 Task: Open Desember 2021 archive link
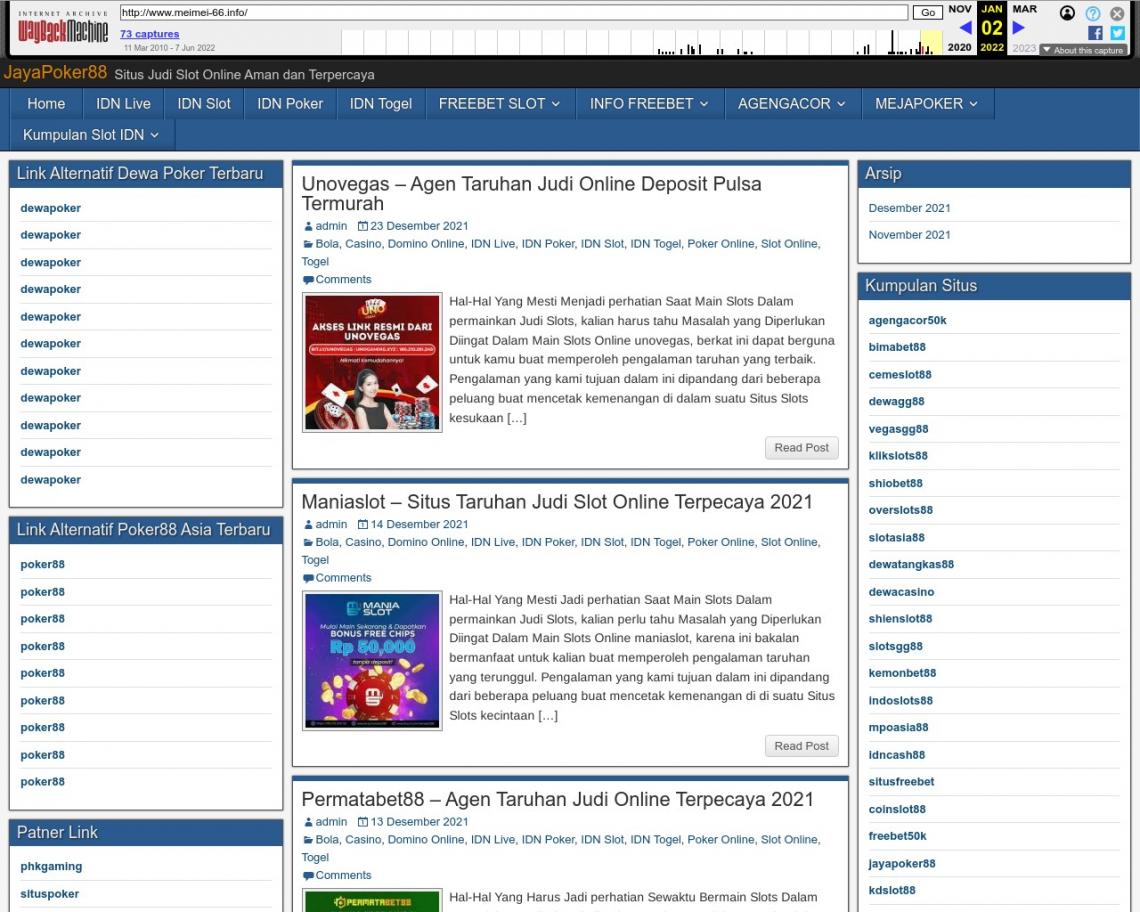(910, 208)
